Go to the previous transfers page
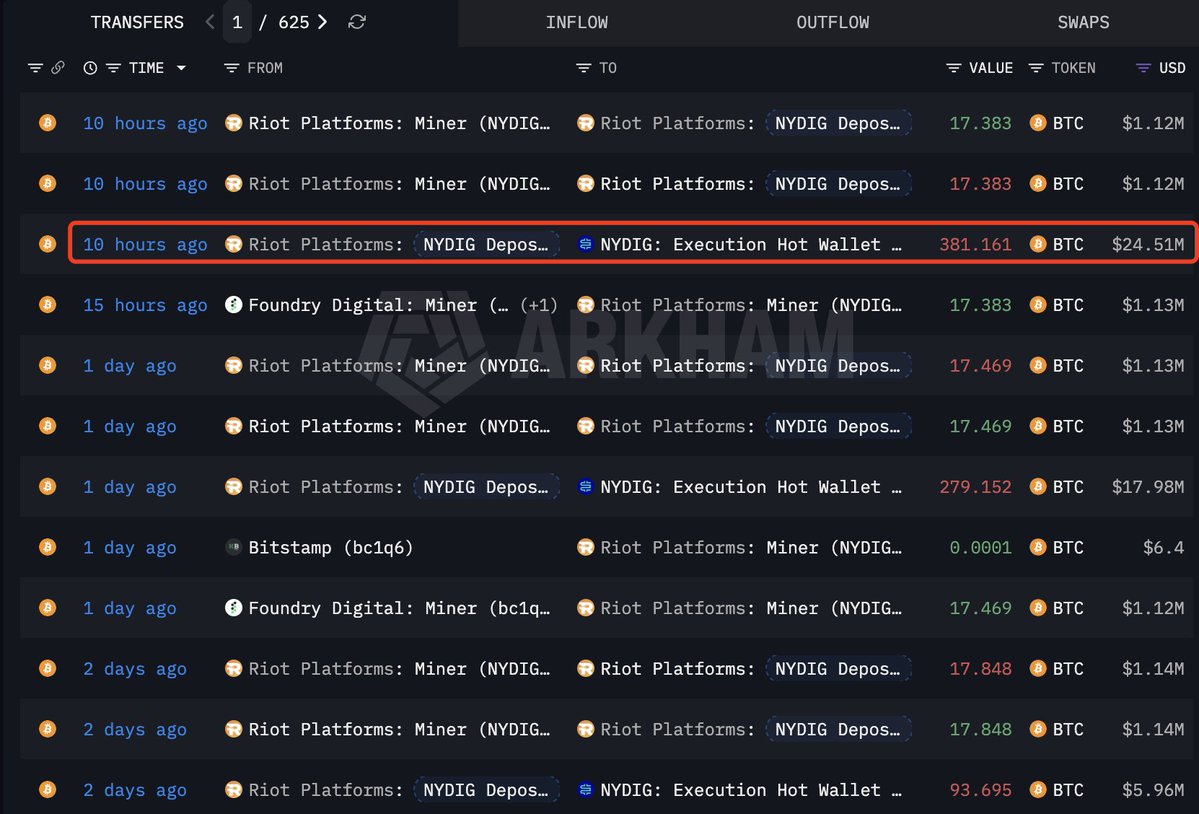This screenshot has width=1199, height=814. [210, 22]
